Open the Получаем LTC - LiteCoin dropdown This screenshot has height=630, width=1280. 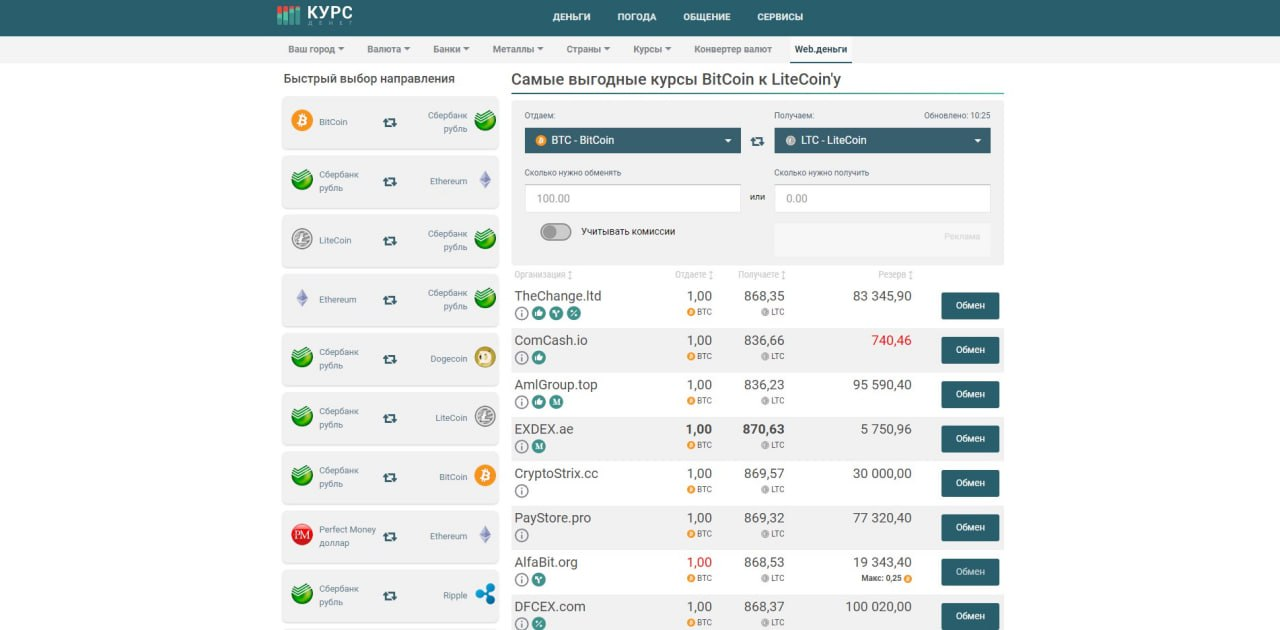pyautogui.click(x=882, y=140)
